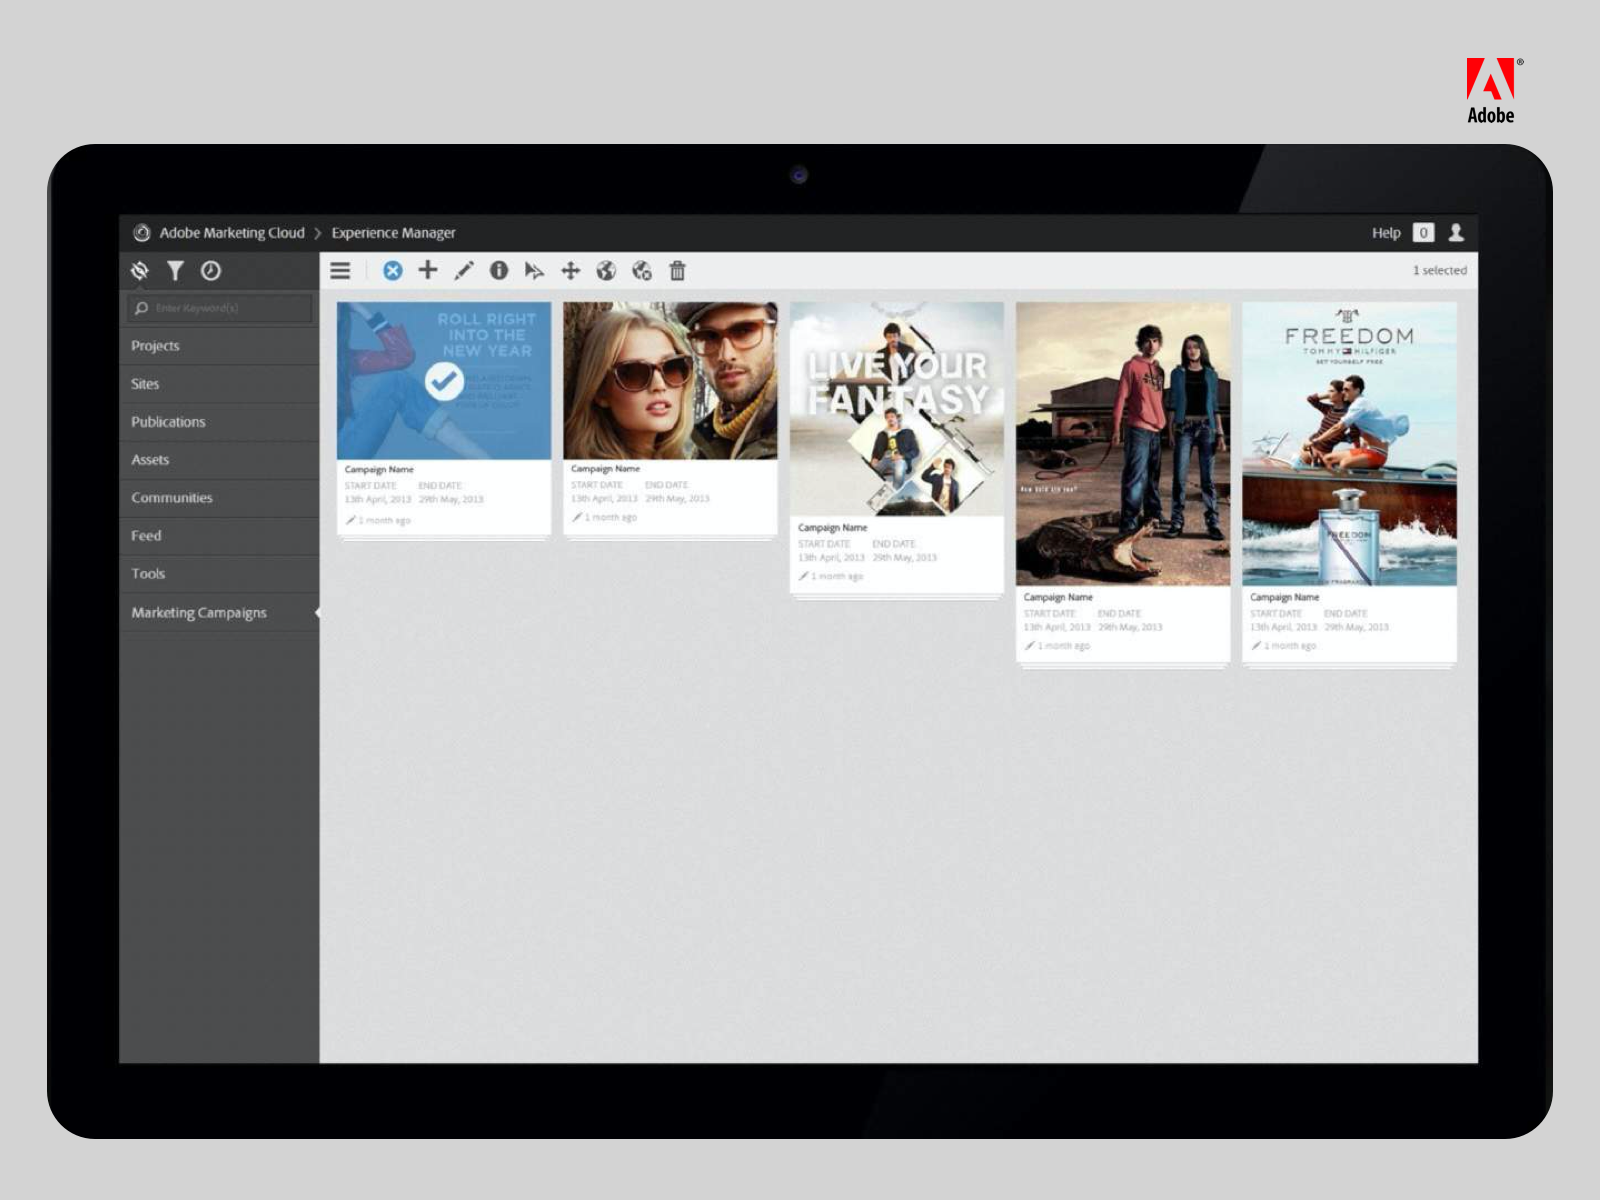This screenshot has height=1200, width=1600.
Task: Open properties with the info icon
Action: tap(499, 270)
